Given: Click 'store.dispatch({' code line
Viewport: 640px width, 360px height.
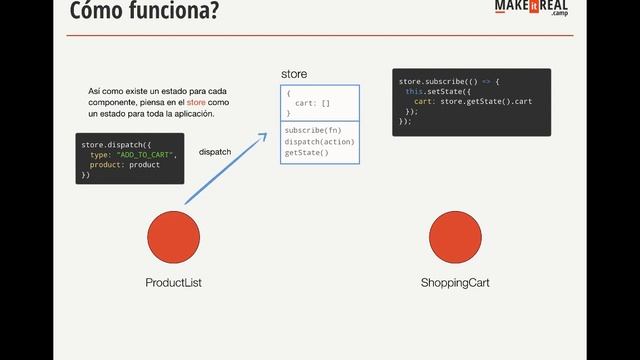Looking at the screenshot, I should pyautogui.click(x=116, y=145).
